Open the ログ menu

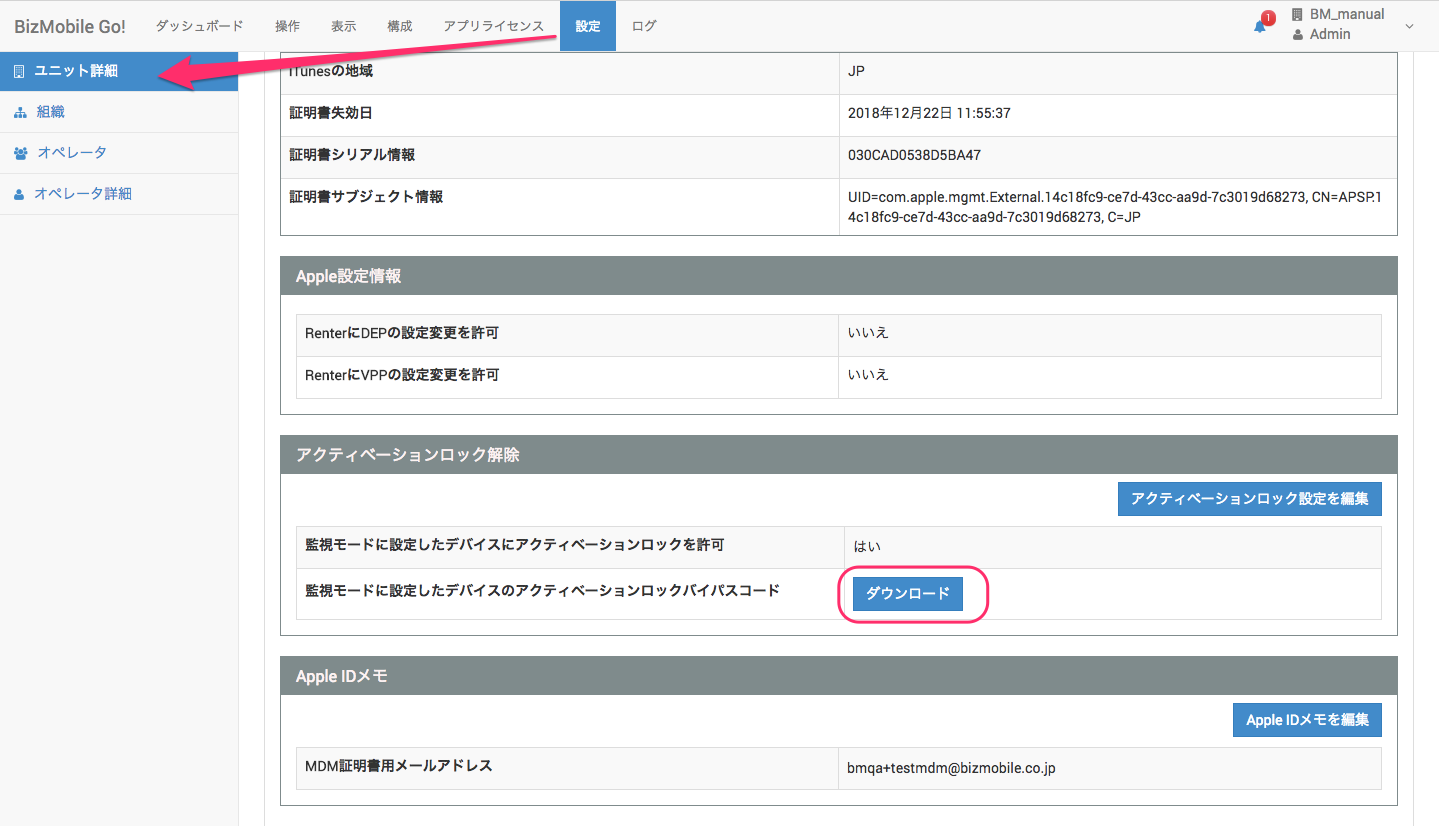[x=644, y=26]
